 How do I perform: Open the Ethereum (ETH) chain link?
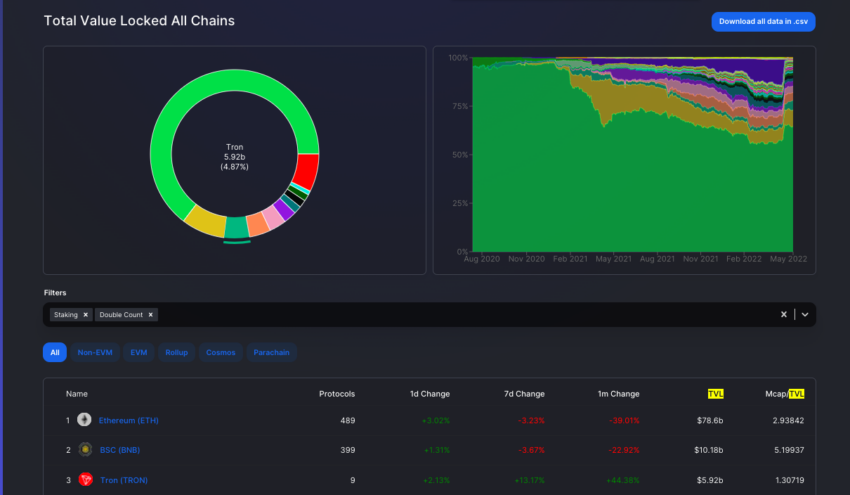pos(128,420)
